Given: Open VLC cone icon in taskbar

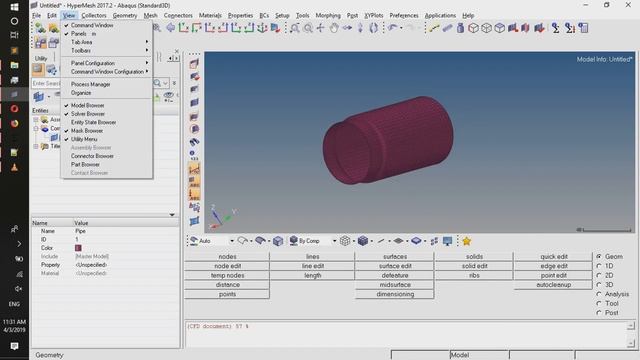Looking at the screenshot, I should click(14, 167).
